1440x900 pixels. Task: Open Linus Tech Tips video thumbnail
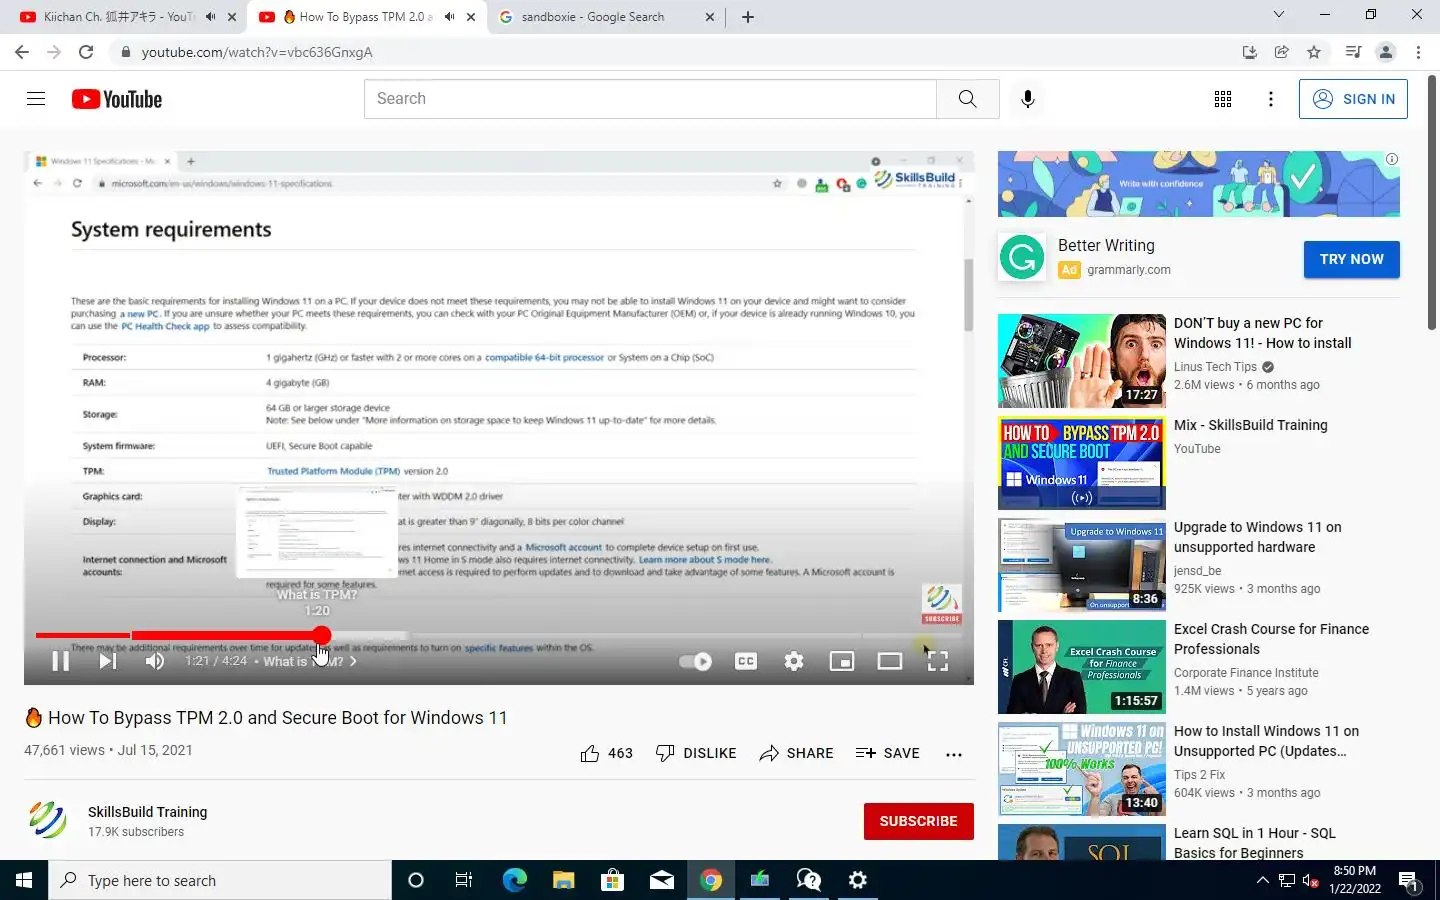tap(1082, 361)
